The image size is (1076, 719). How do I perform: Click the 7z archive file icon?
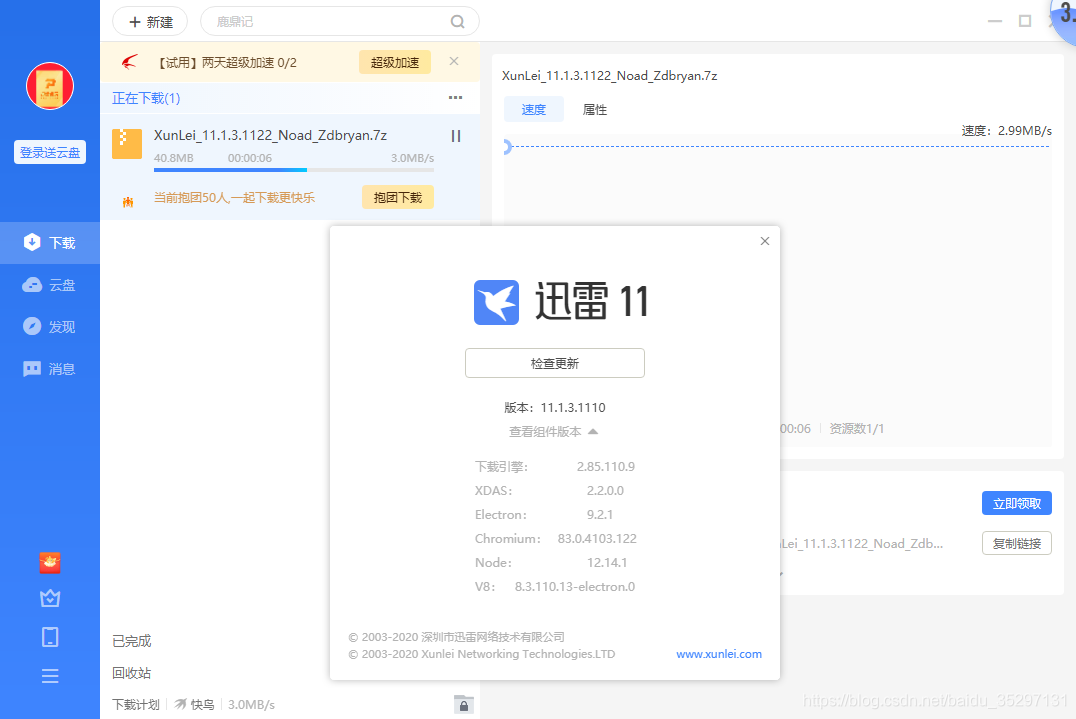click(127, 143)
